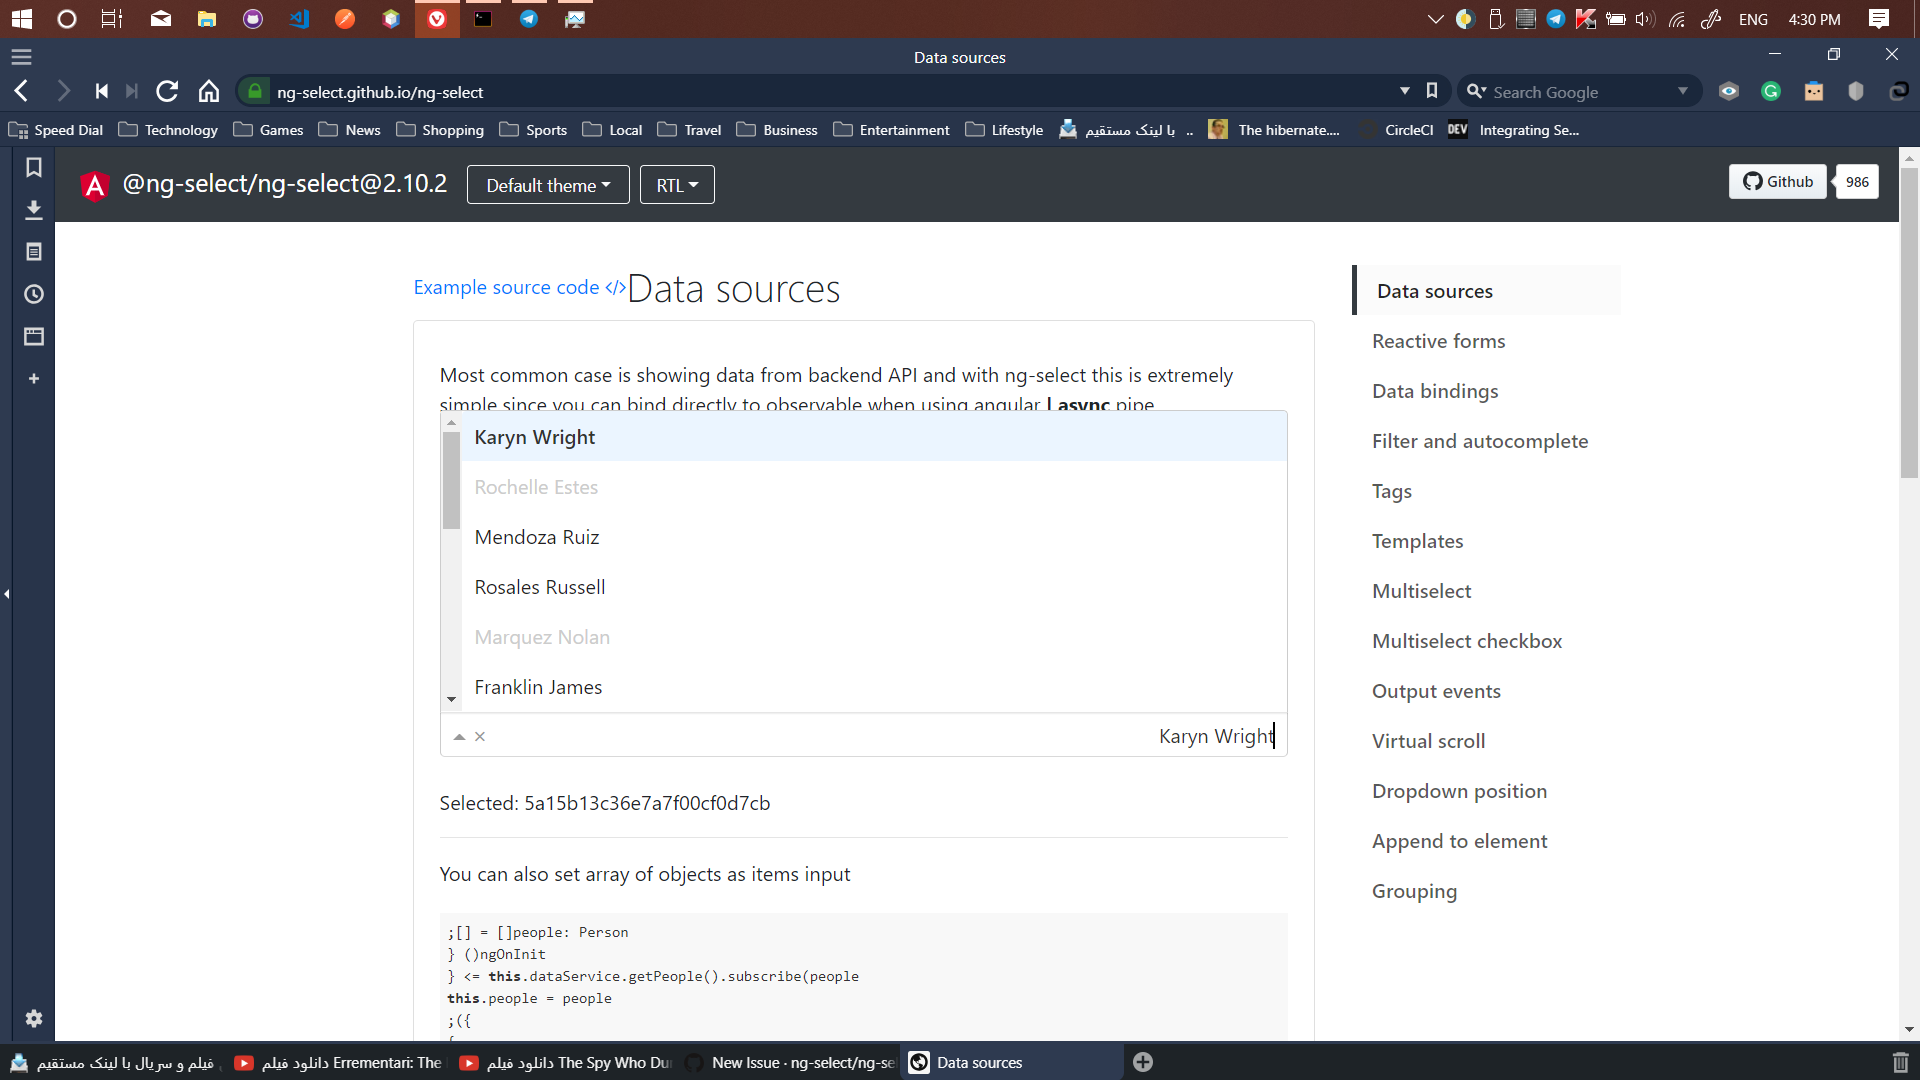This screenshot has height=1080, width=1920.
Task: Open History panel in sidebar
Action: [34, 294]
